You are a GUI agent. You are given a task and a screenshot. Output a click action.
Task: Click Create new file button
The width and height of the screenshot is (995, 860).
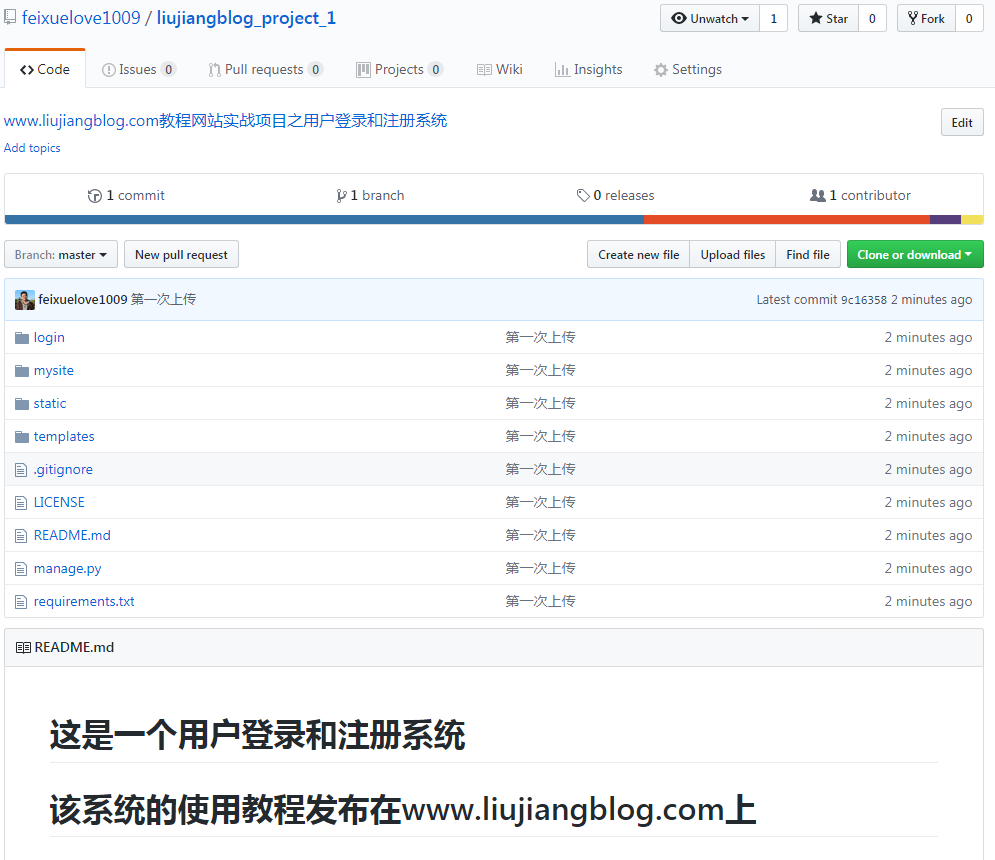coord(638,255)
